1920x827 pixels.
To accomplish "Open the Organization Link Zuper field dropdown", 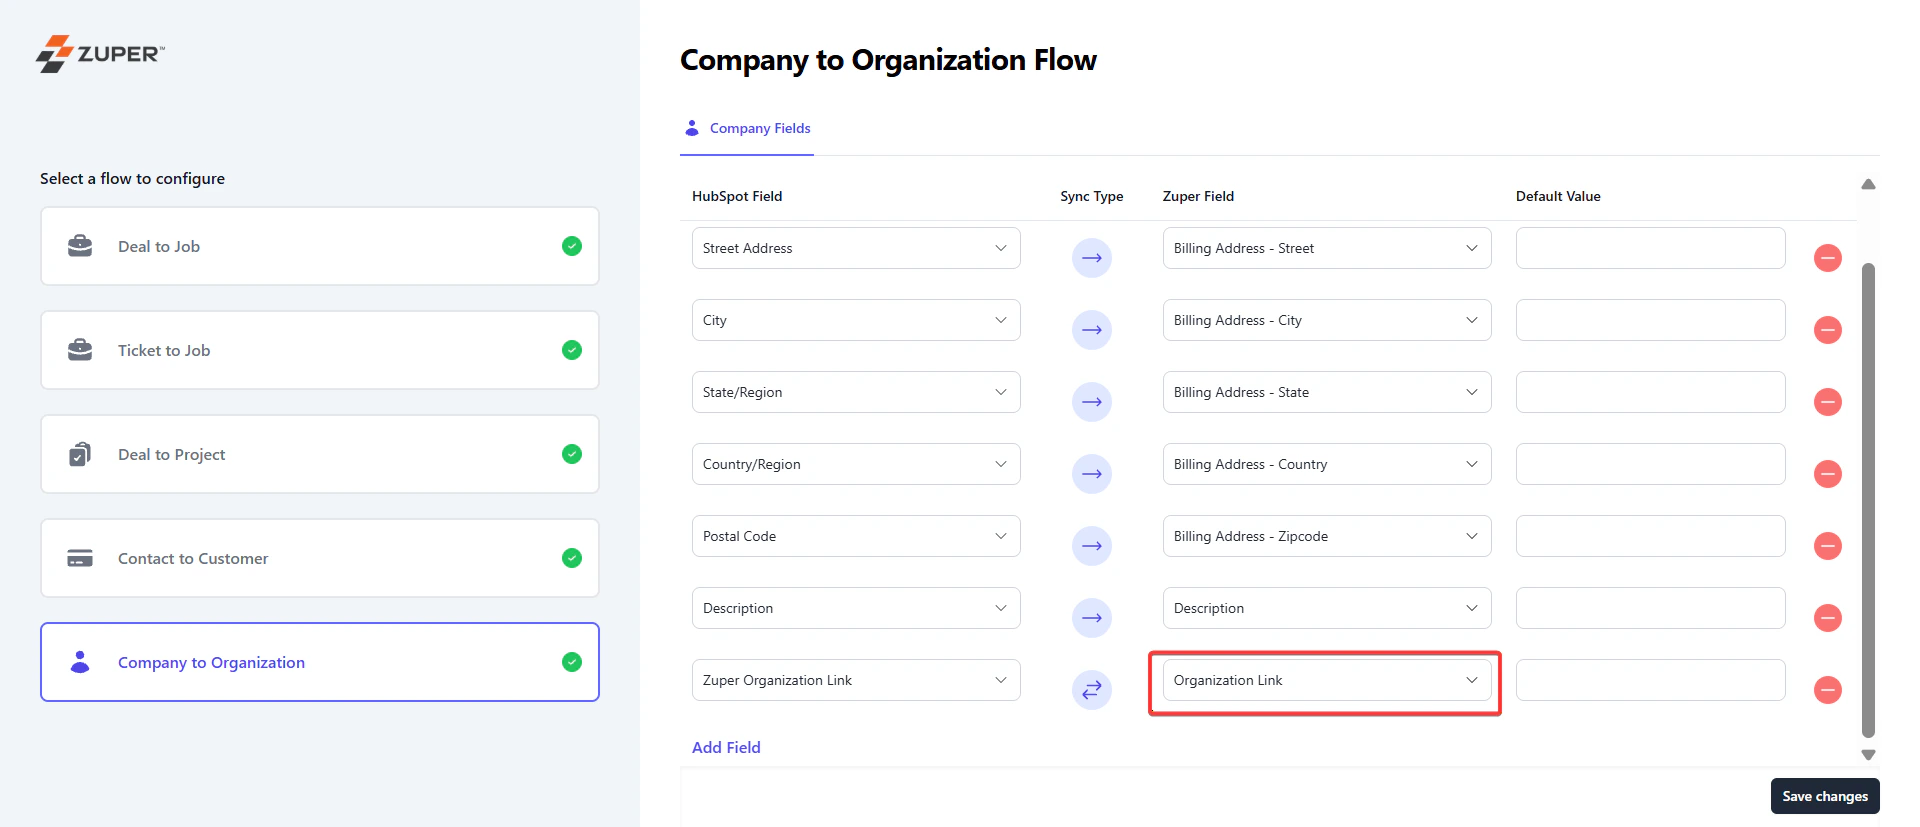I will 1326,680.
